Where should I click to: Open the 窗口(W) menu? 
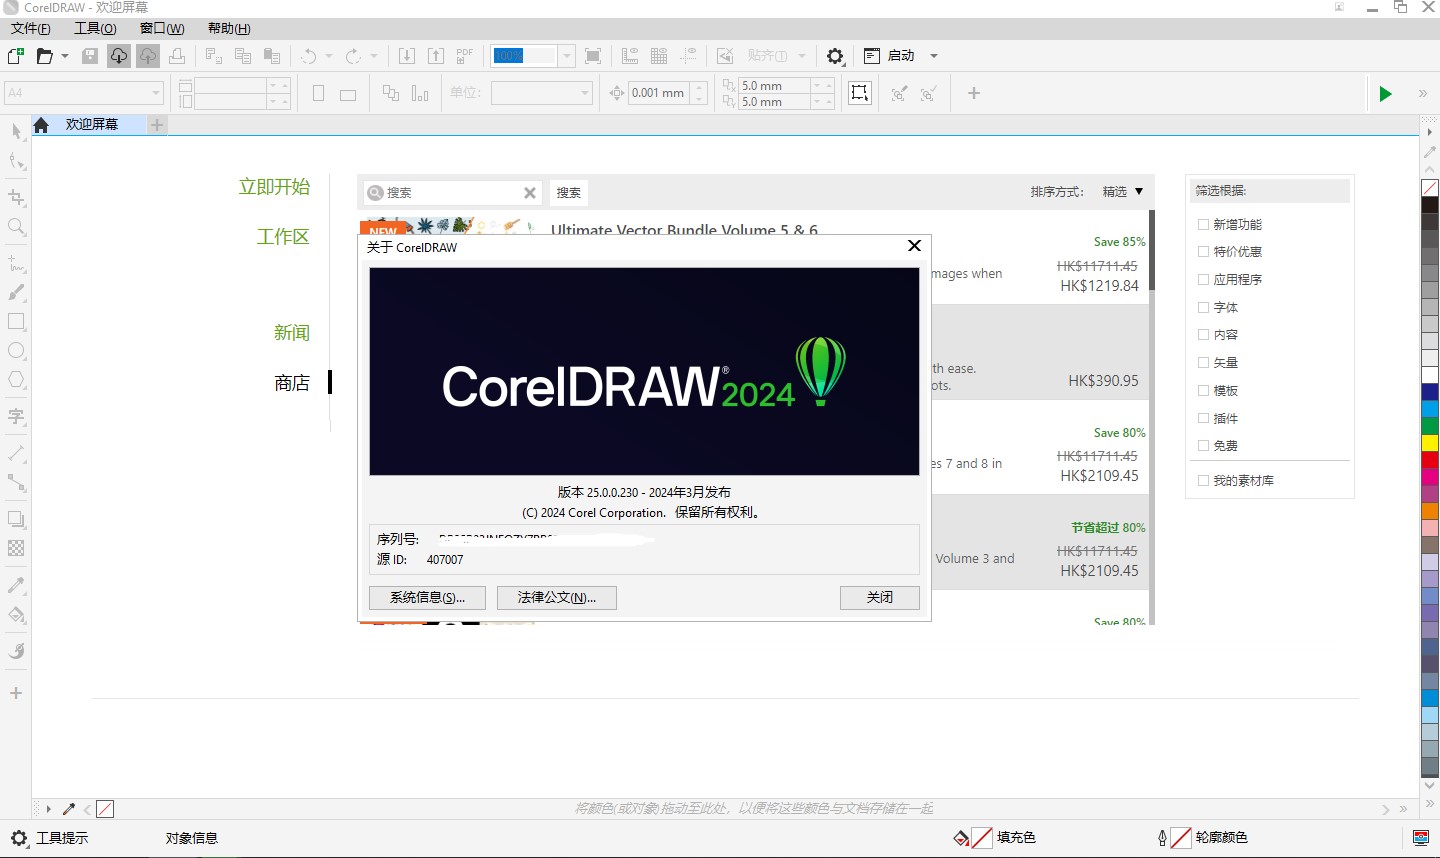[x=162, y=28]
